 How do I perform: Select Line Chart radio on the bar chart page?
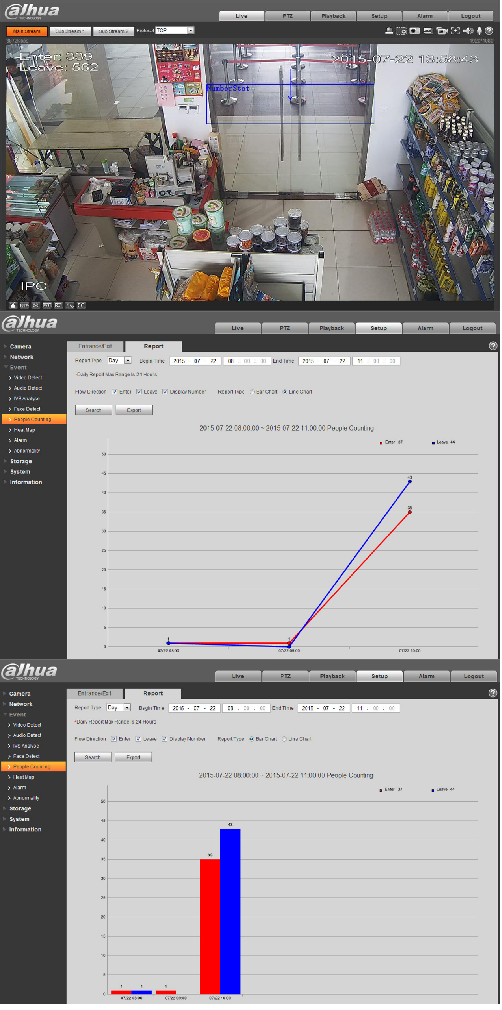tap(284, 738)
